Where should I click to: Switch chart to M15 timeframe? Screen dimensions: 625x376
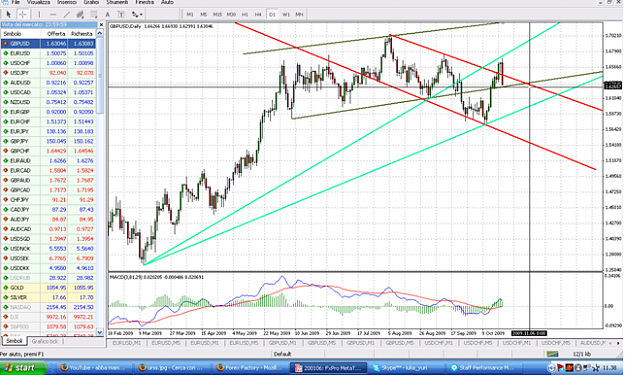(x=217, y=14)
